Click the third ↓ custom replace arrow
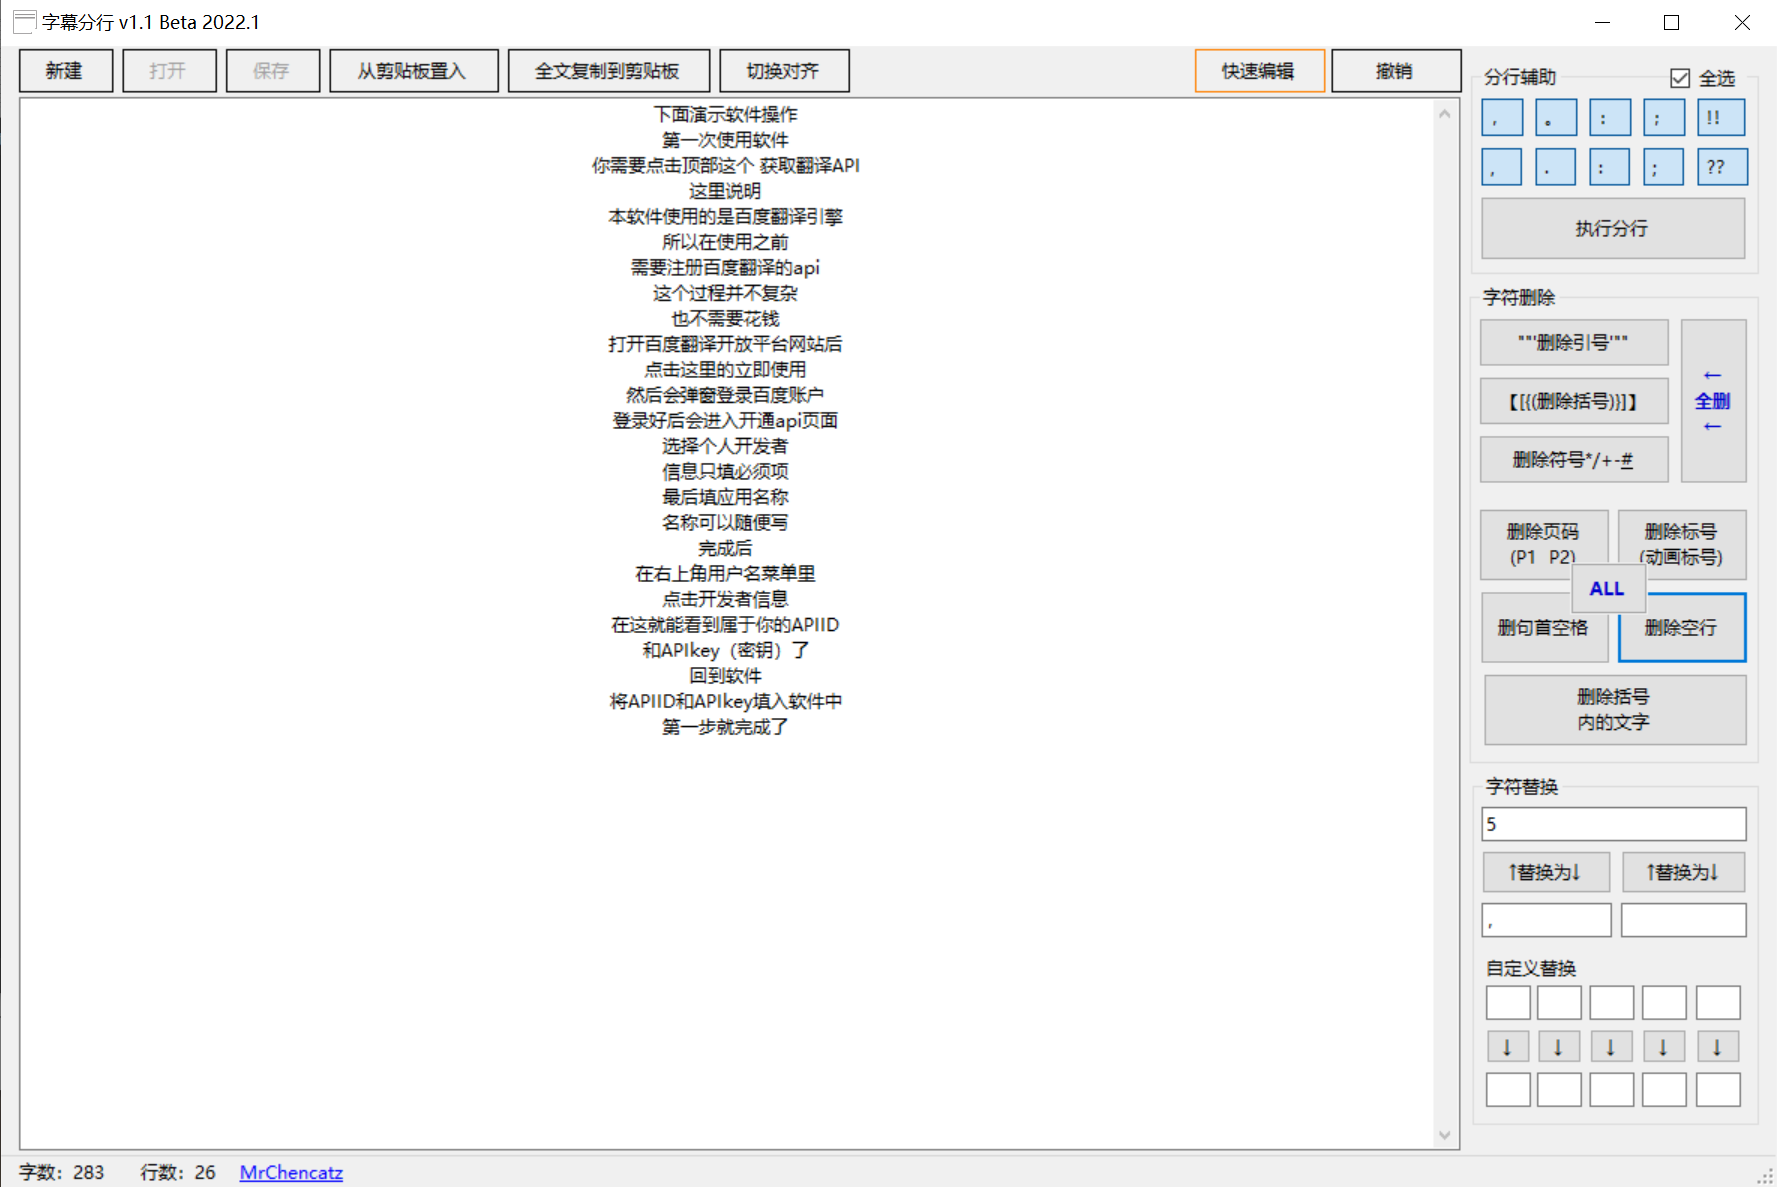The image size is (1777, 1187). point(1611,1047)
